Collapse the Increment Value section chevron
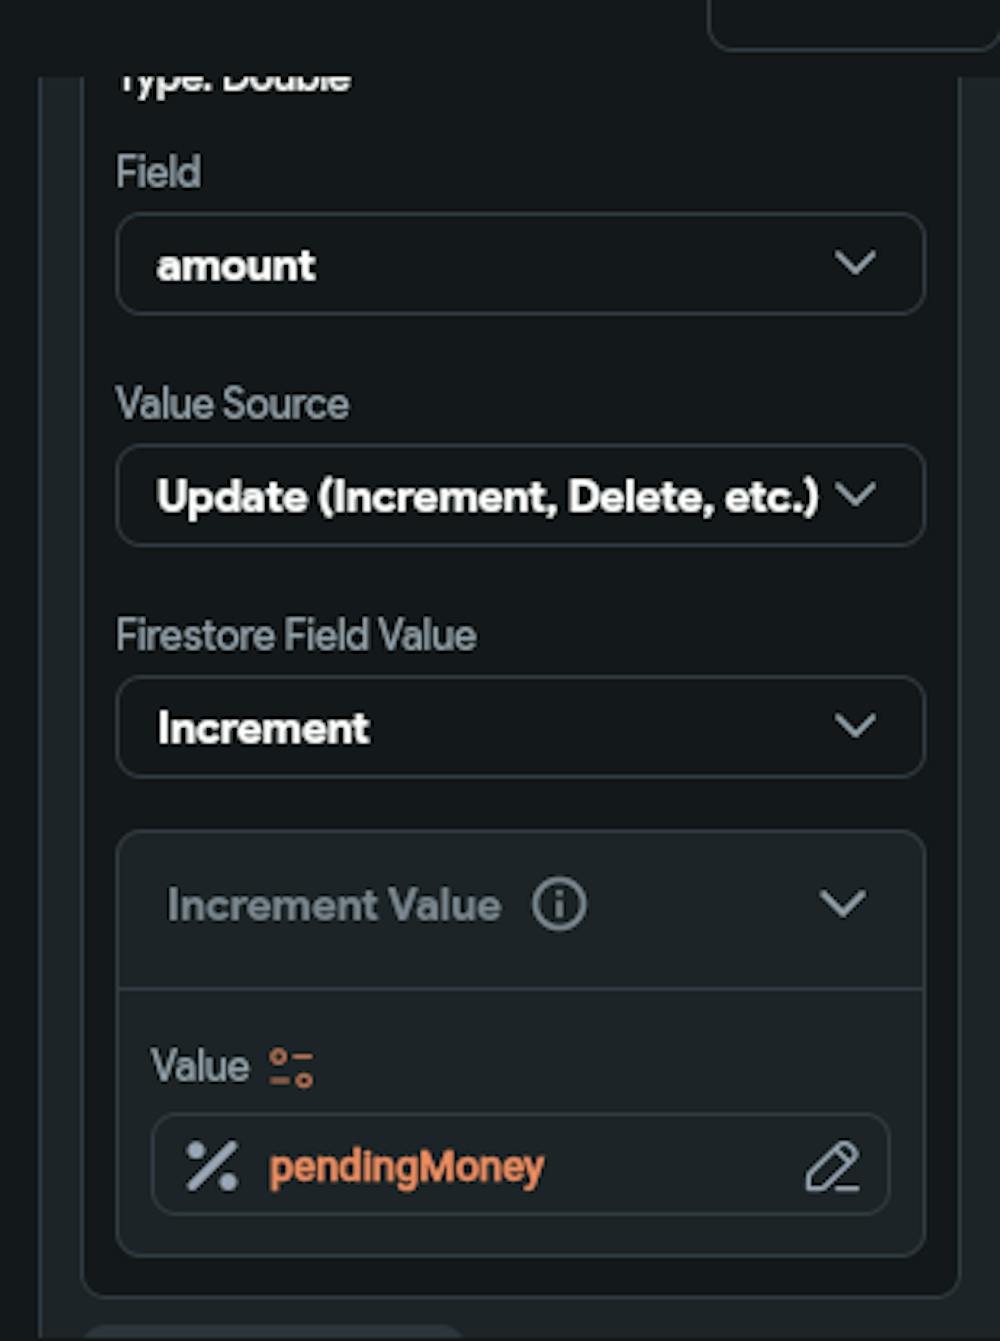This screenshot has width=1000, height=1341. (842, 904)
